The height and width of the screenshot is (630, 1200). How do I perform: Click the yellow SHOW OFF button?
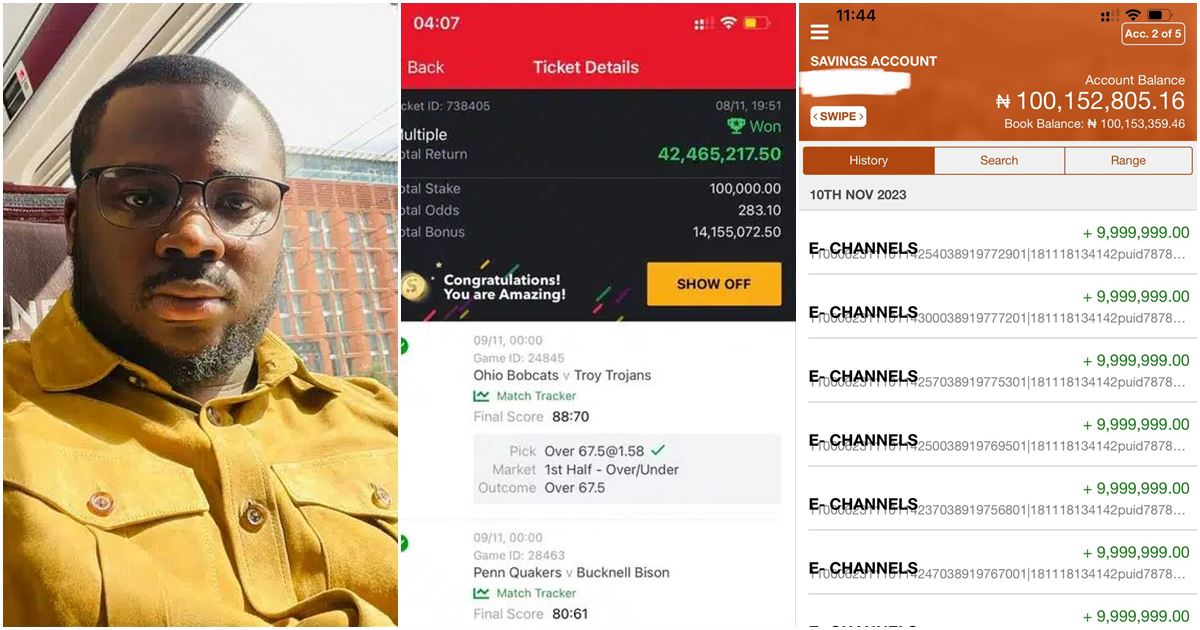click(x=714, y=284)
